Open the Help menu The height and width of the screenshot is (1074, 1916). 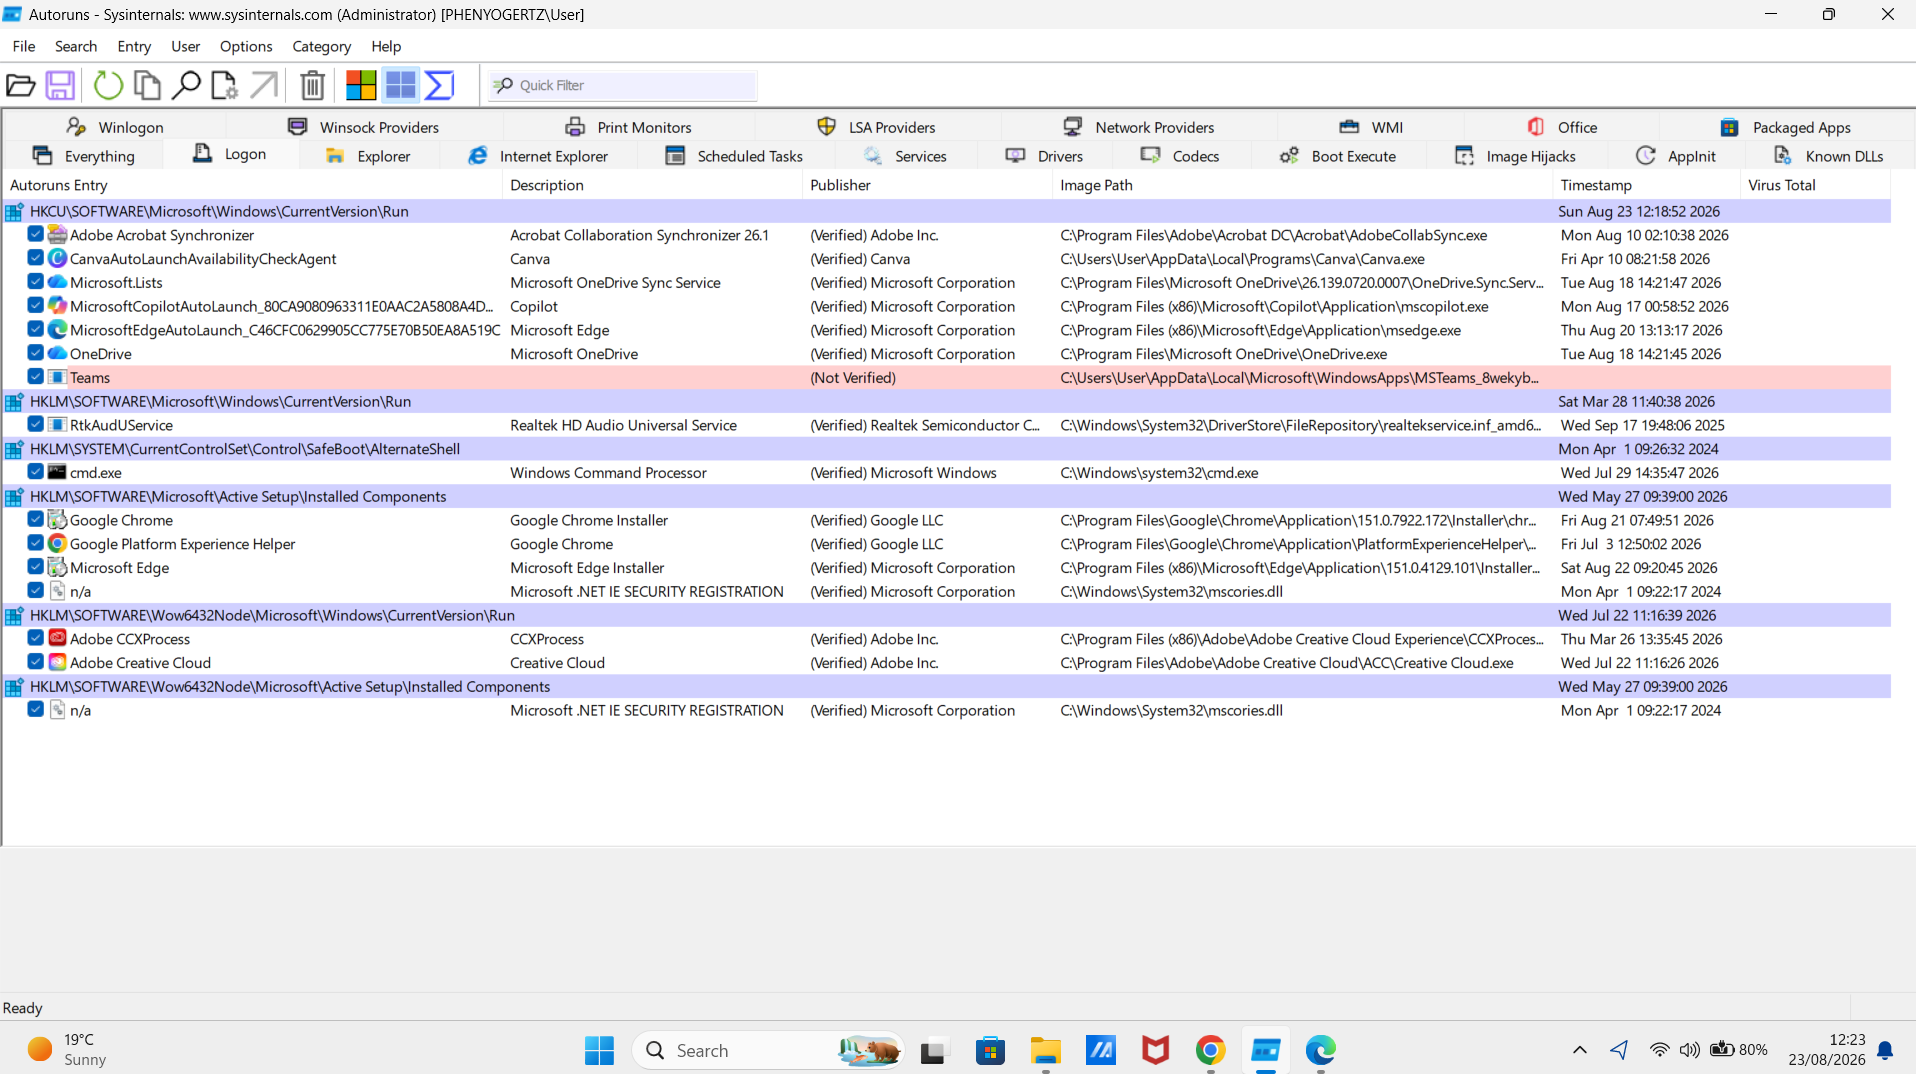(386, 46)
